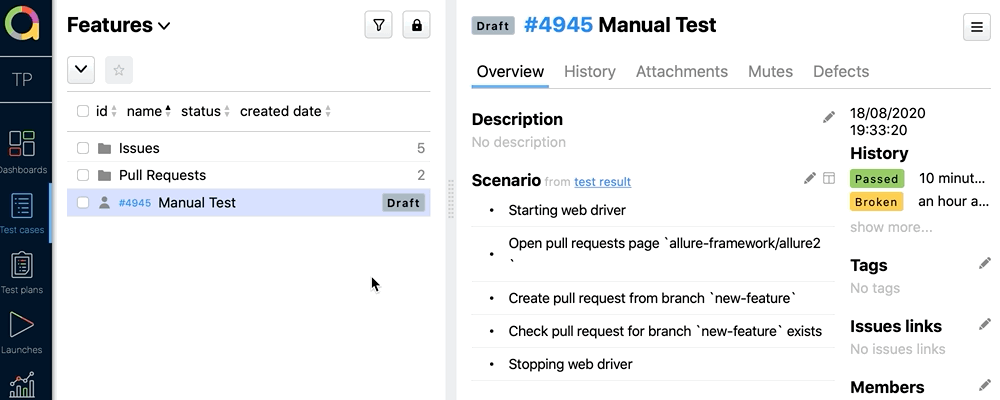Screen dimensions: 1000x400
Task: Sort by id column
Action: tap(107, 111)
